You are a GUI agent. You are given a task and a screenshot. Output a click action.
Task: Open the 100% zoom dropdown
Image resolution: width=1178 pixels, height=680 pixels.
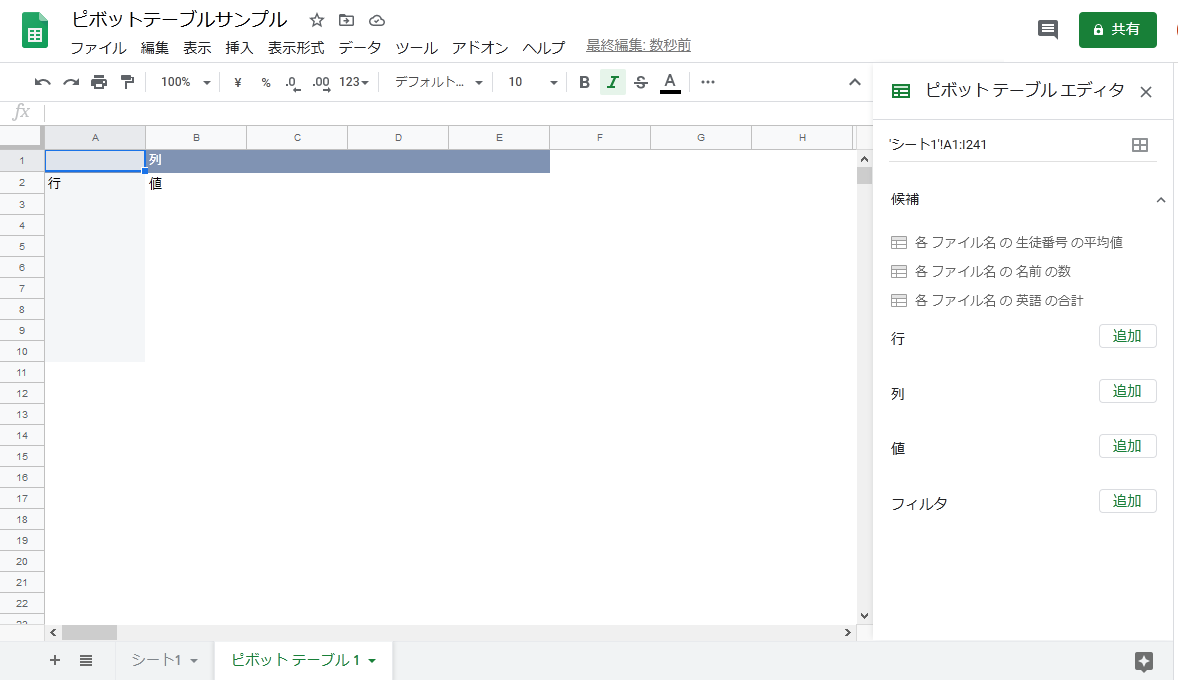185,82
